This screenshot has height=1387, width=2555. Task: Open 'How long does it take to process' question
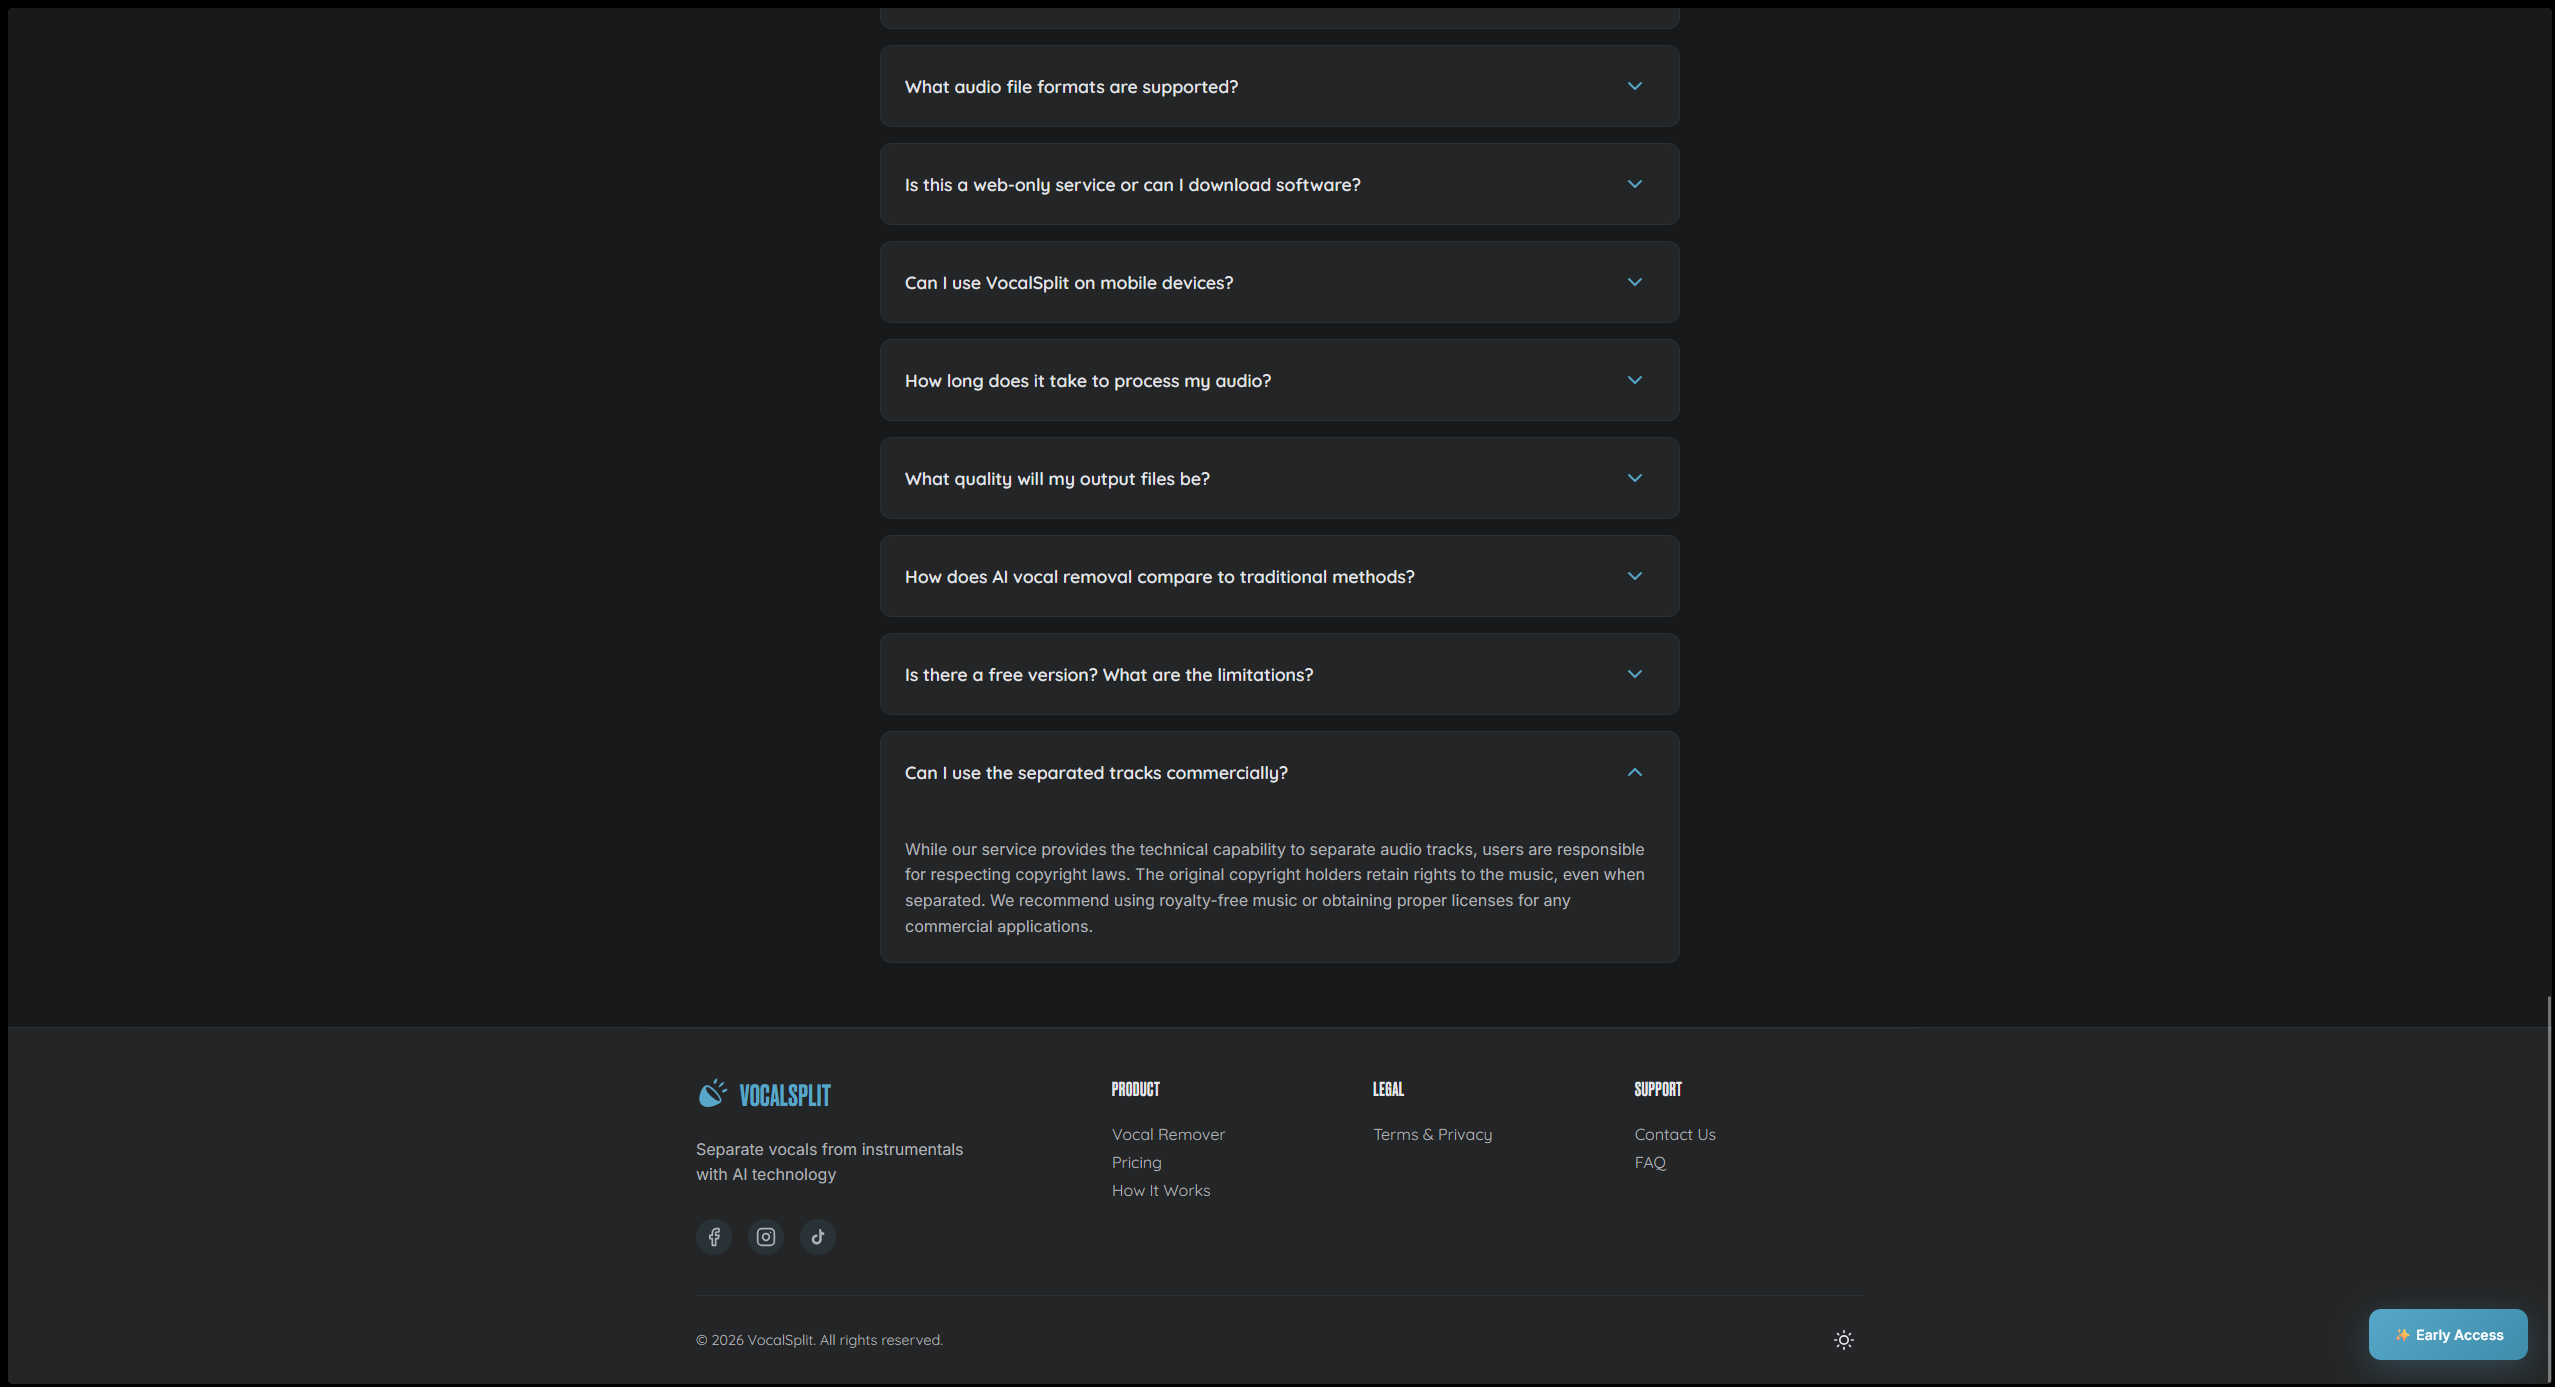pos(1279,380)
